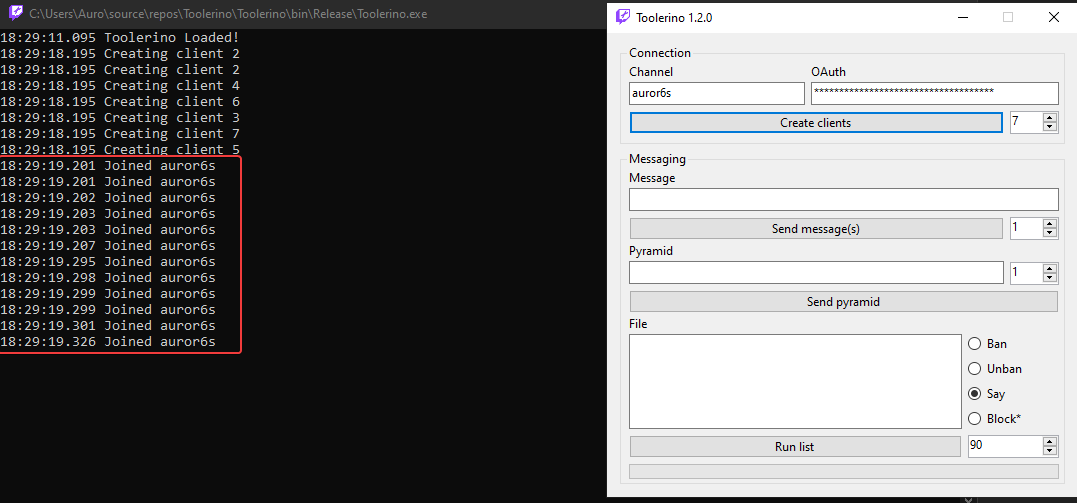Click console line at 18:29:19.207 Joined auror6s

coord(108,245)
